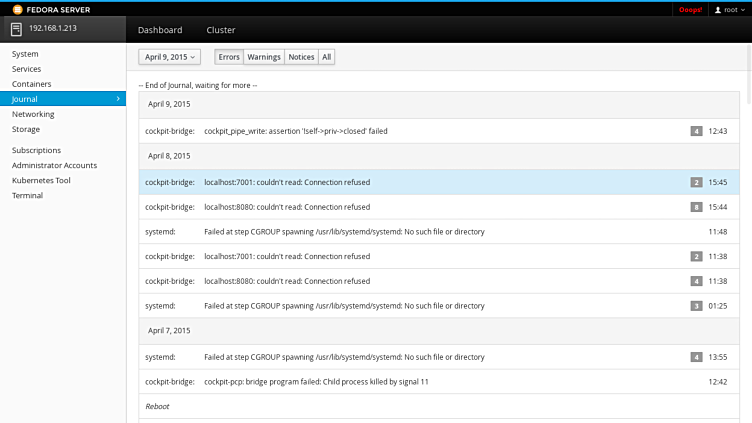This screenshot has height=423, width=752.
Task: Click the red Oops alert indicator
Action: click(x=691, y=9)
